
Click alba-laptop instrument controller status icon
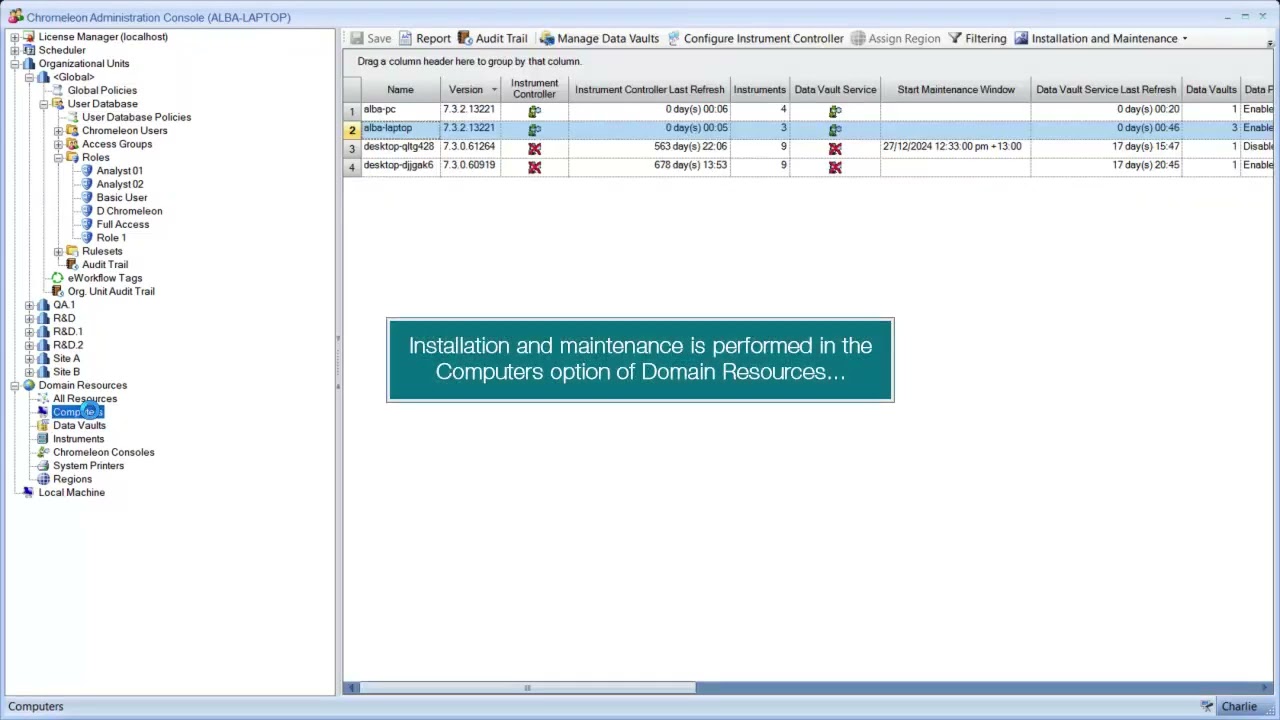point(534,129)
